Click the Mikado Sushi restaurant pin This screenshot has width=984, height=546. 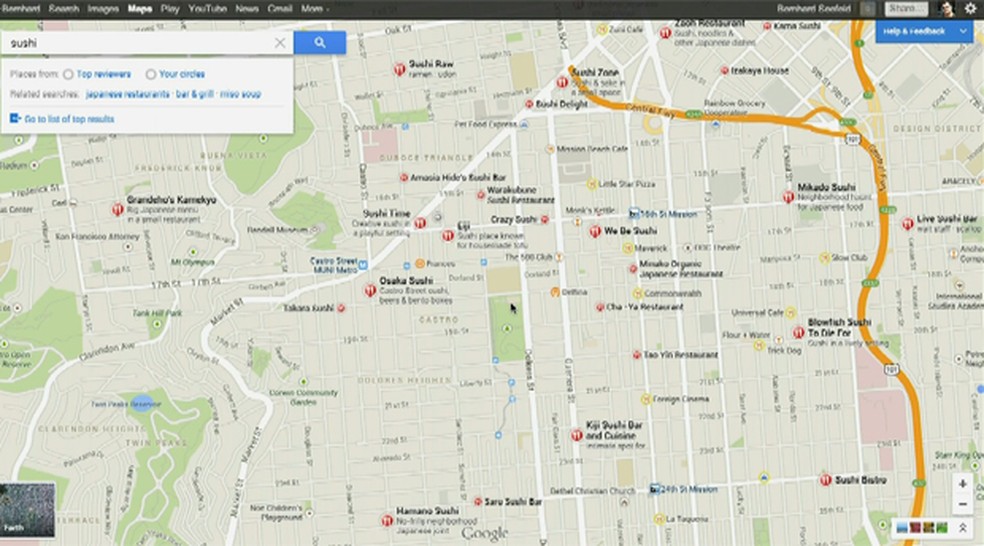point(788,197)
